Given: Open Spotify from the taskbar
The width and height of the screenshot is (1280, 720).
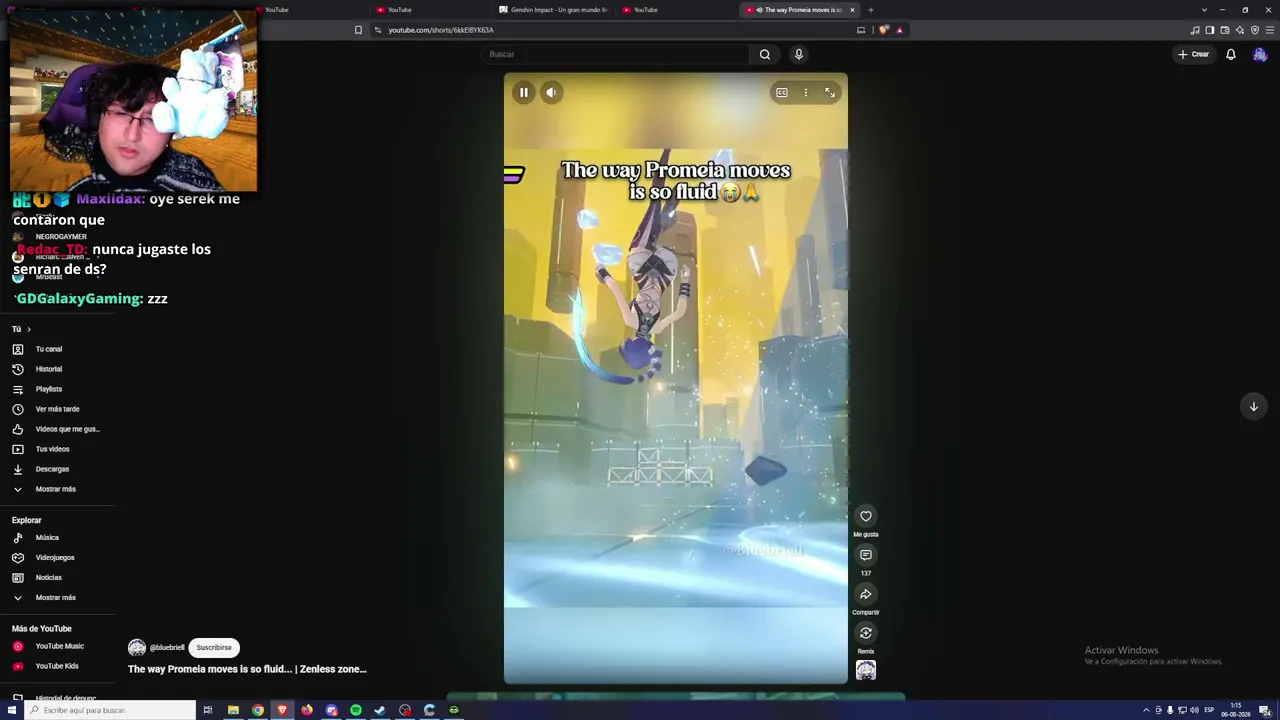Looking at the screenshot, I should [356, 710].
